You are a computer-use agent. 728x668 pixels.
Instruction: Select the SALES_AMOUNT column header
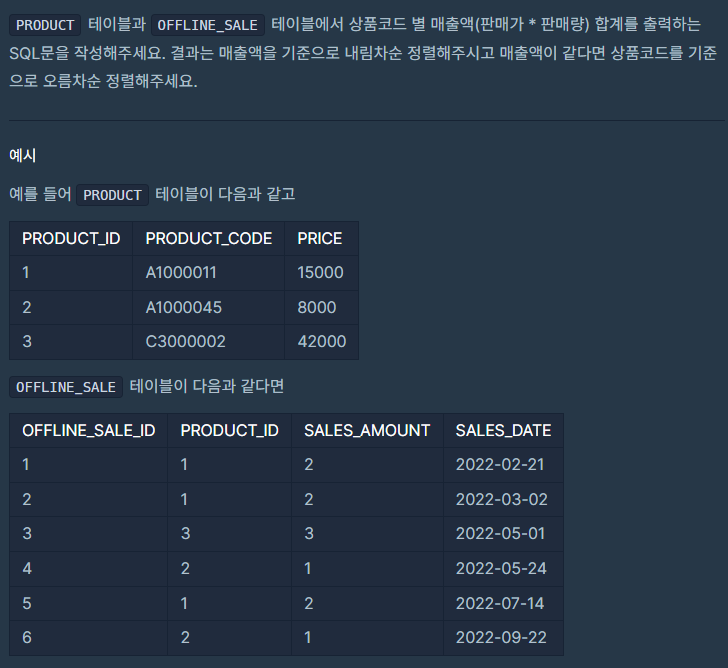(367, 431)
